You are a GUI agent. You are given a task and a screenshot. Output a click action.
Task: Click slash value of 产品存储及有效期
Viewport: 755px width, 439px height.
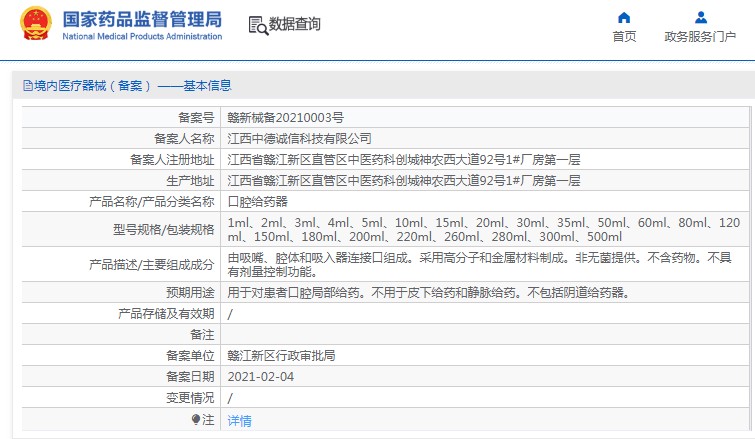(x=230, y=314)
